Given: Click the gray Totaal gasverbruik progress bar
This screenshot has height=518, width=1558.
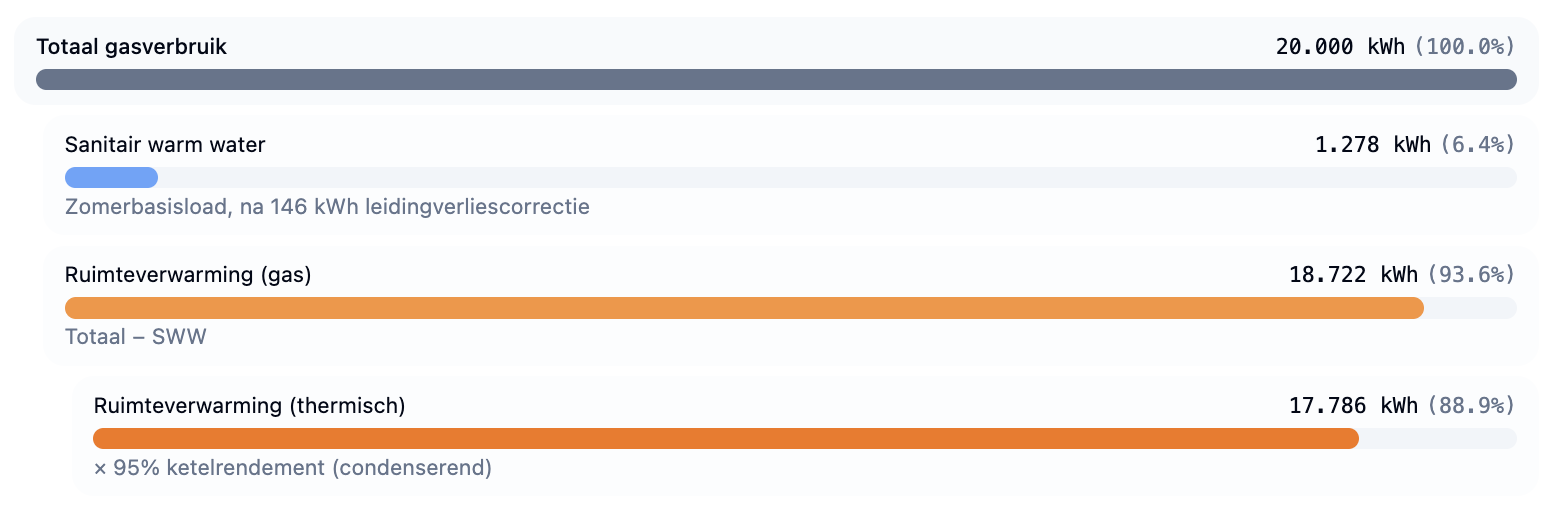Looking at the screenshot, I should point(776,79).
